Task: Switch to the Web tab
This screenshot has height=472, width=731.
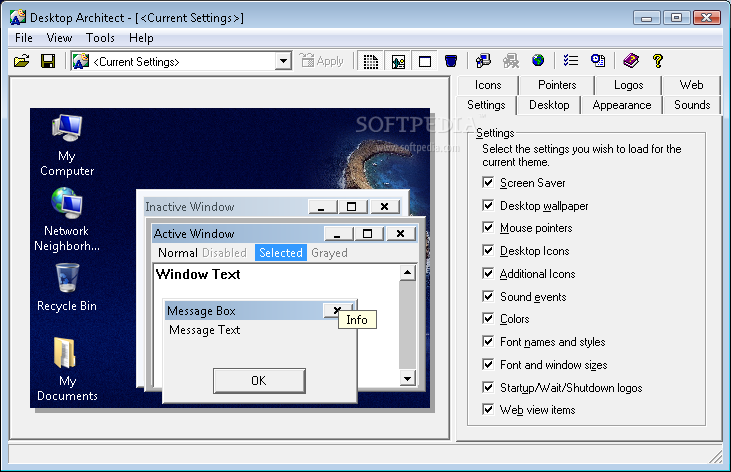Action: [x=691, y=85]
